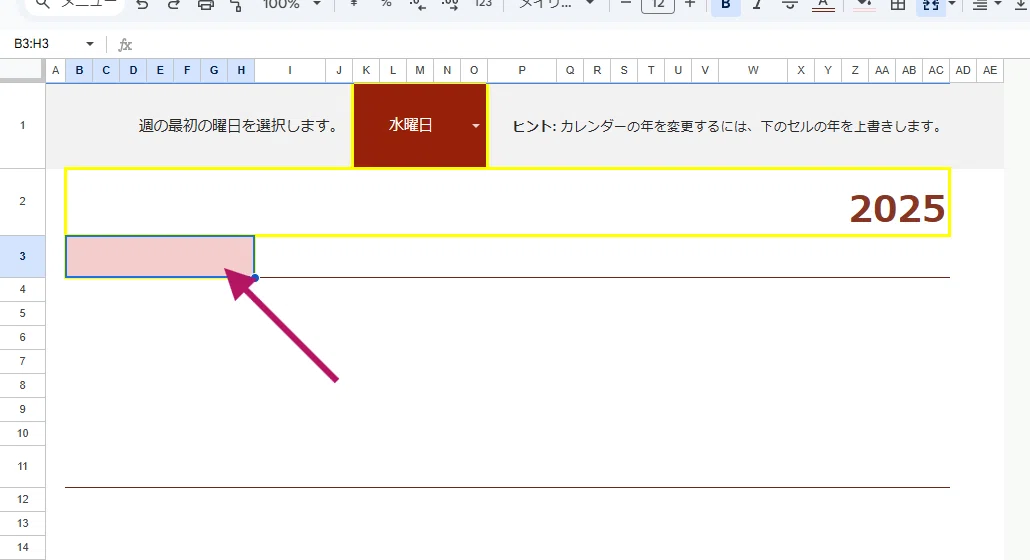Select the dark red 水曜日 cell

click(x=420, y=125)
